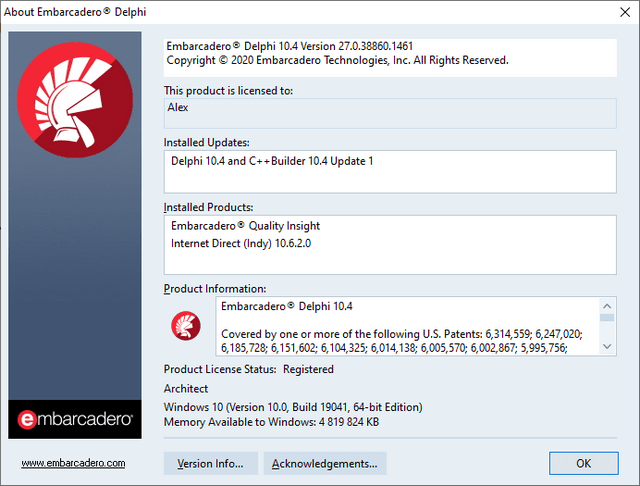The height and width of the screenshot is (486, 640).
Task: Click the patent numbers line starting 6,185,728
Action: tap(394, 348)
